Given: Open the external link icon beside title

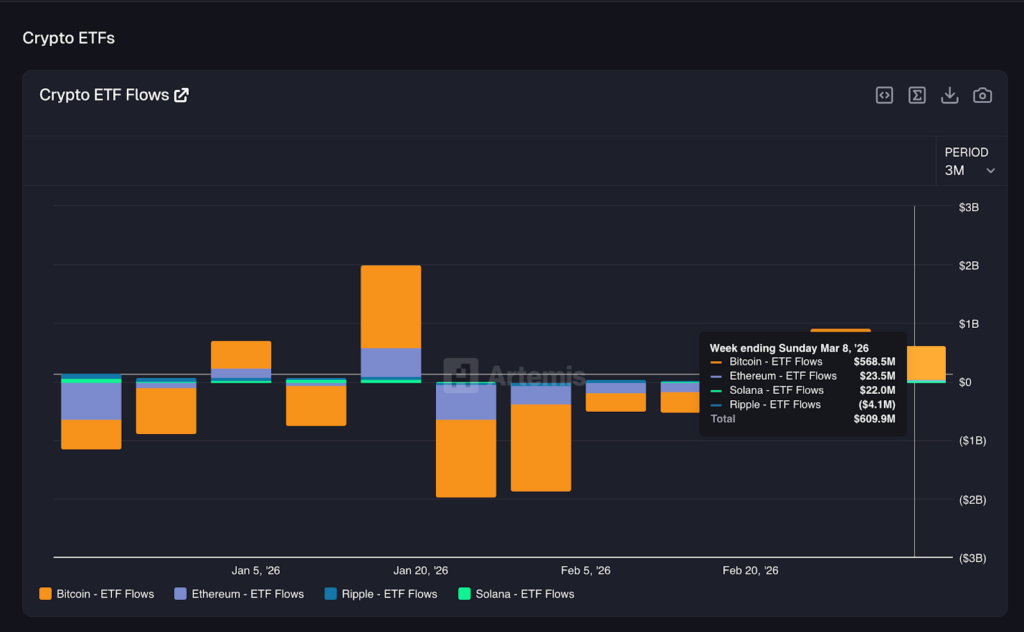Looking at the screenshot, I should pyautogui.click(x=181, y=95).
